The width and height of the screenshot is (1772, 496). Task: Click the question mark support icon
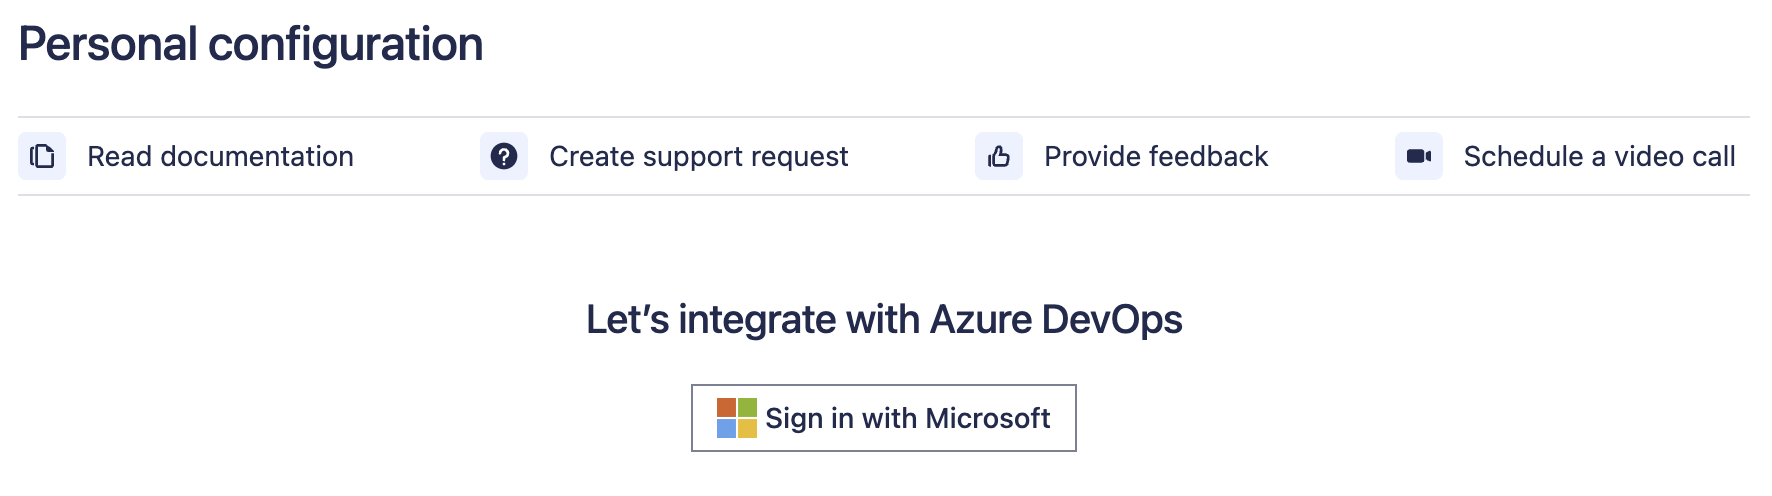[x=504, y=156]
